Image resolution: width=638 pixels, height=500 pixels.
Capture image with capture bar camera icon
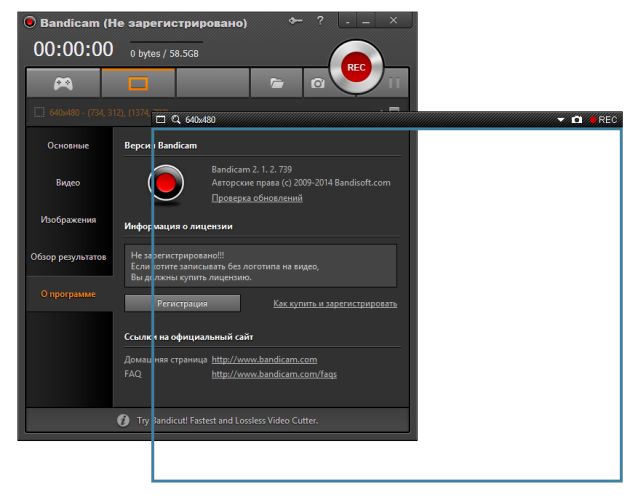tap(577, 120)
